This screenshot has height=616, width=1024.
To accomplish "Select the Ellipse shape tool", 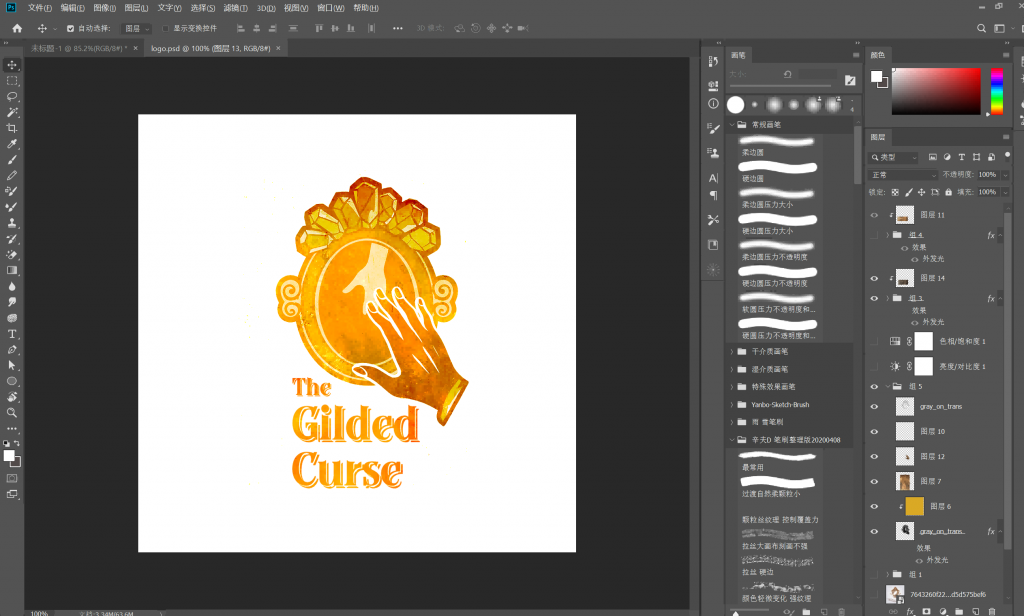I will coord(12,381).
